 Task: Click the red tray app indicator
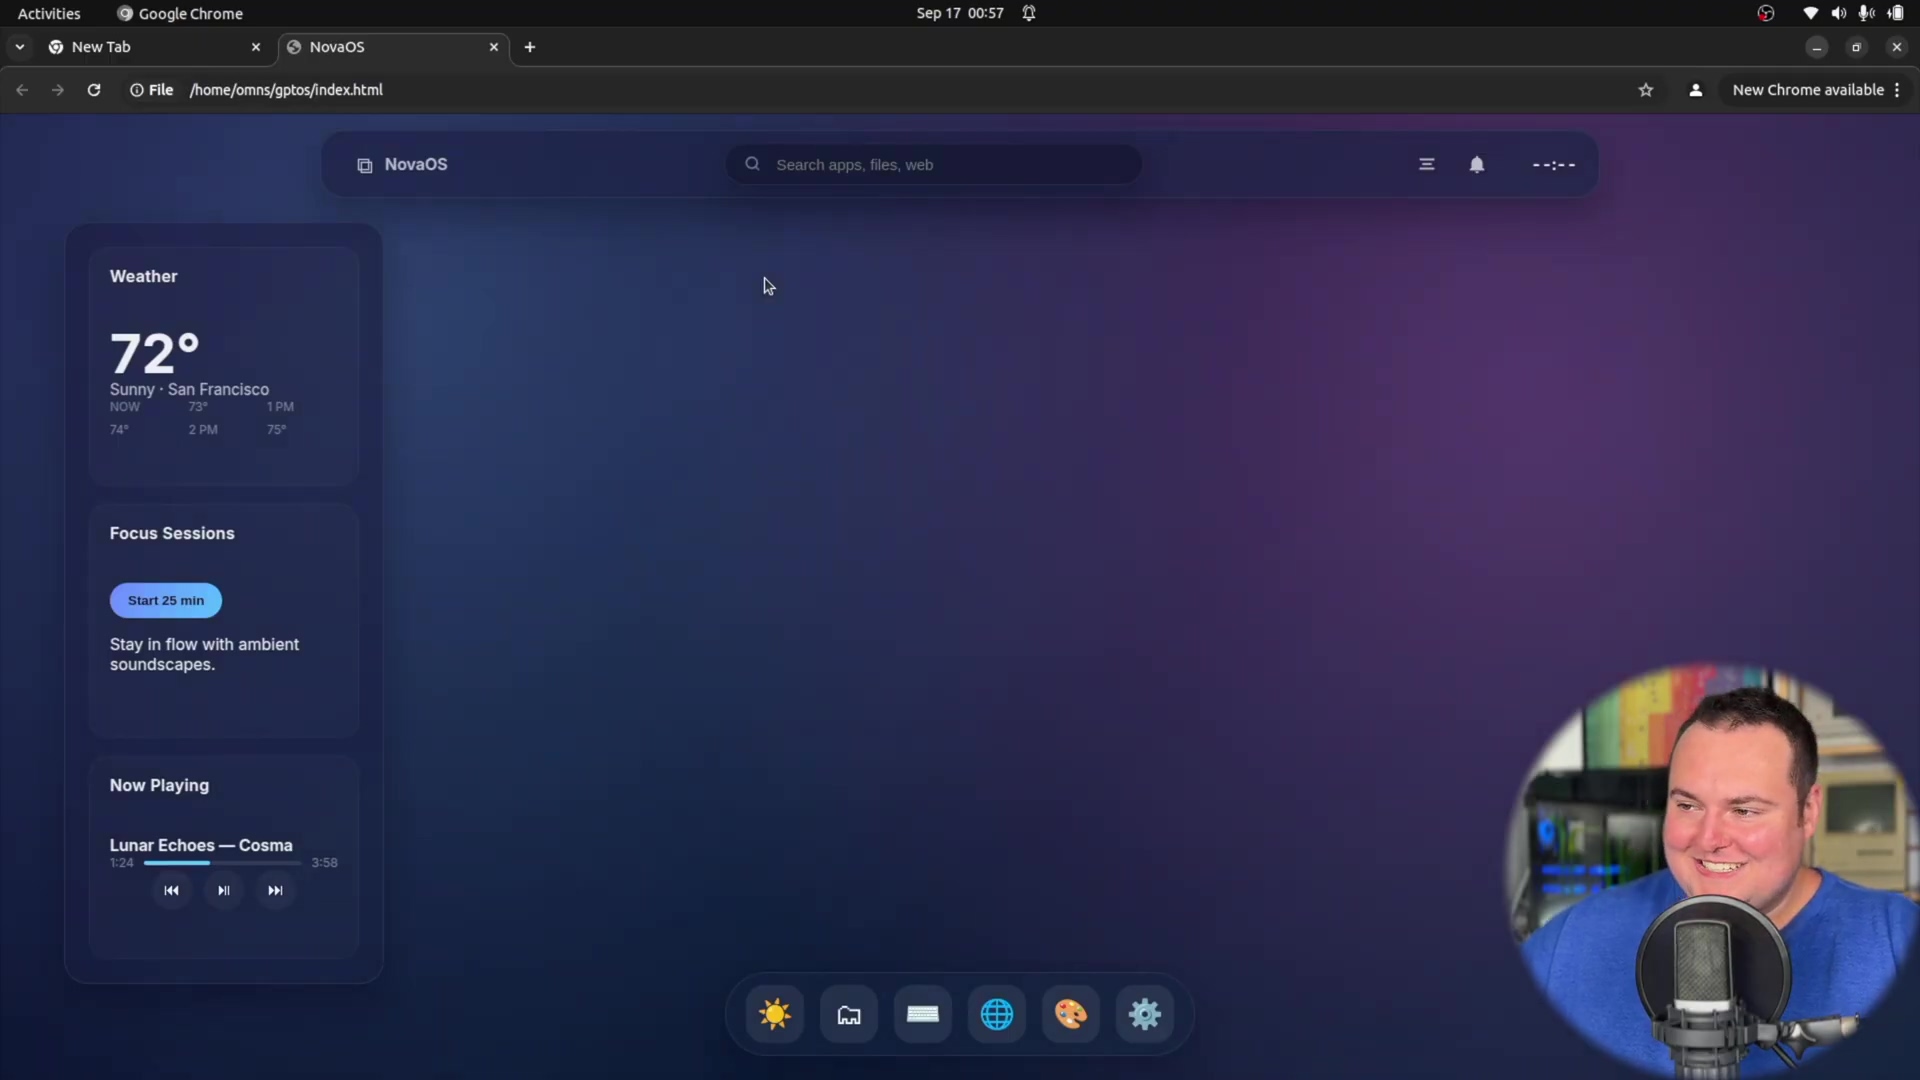click(x=1766, y=13)
